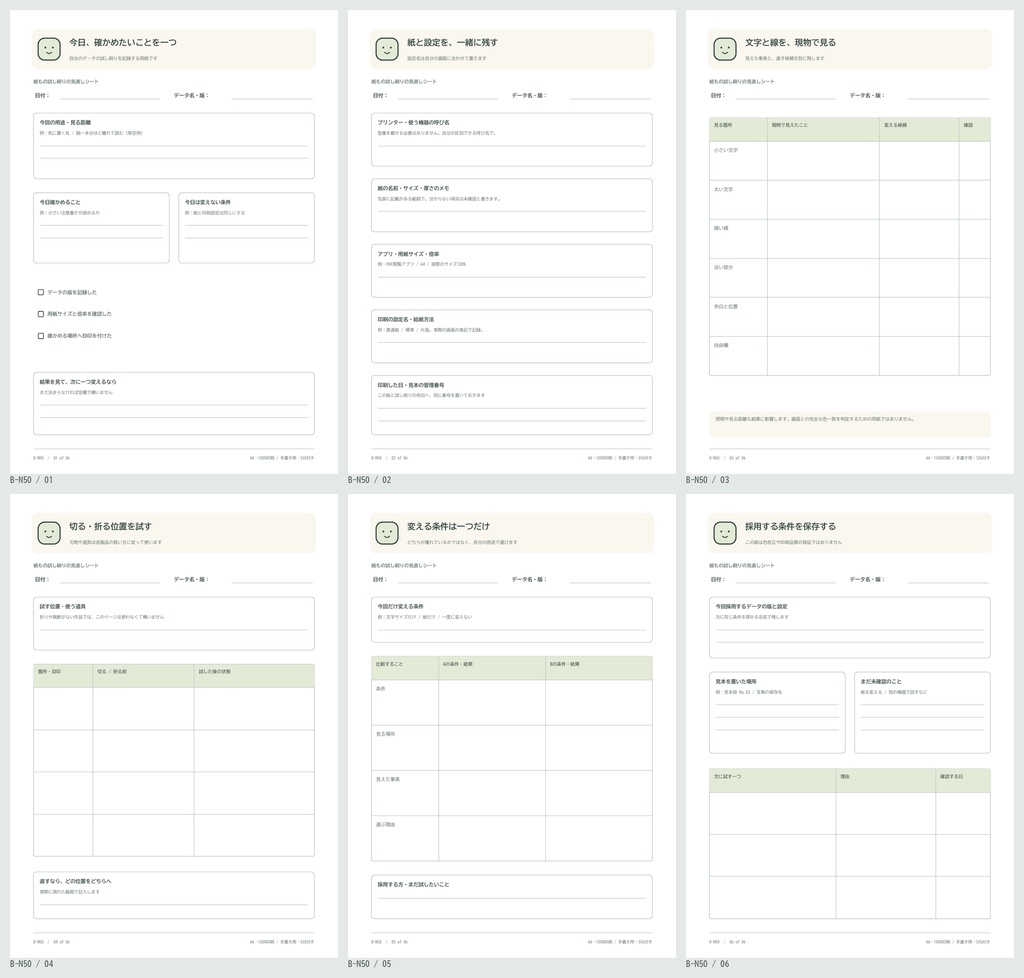Click the 次に試す一つ column header on page 06
The height and width of the screenshot is (978, 1024).
click(x=728, y=776)
